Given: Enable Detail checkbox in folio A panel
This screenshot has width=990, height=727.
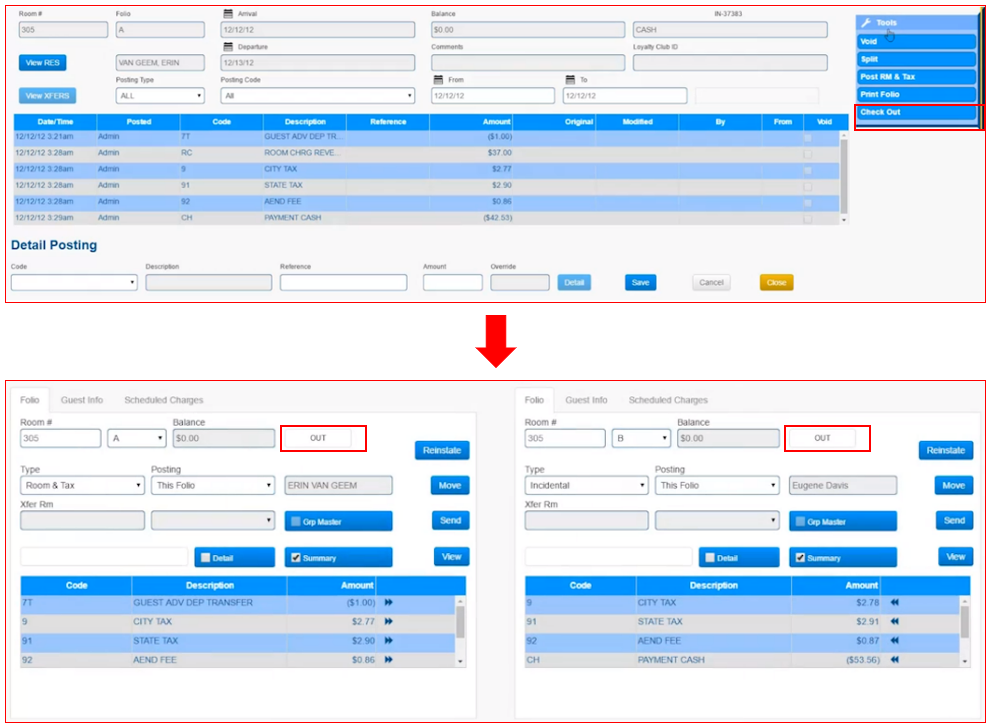Looking at the screenshot, I should [x=205, y=558].
